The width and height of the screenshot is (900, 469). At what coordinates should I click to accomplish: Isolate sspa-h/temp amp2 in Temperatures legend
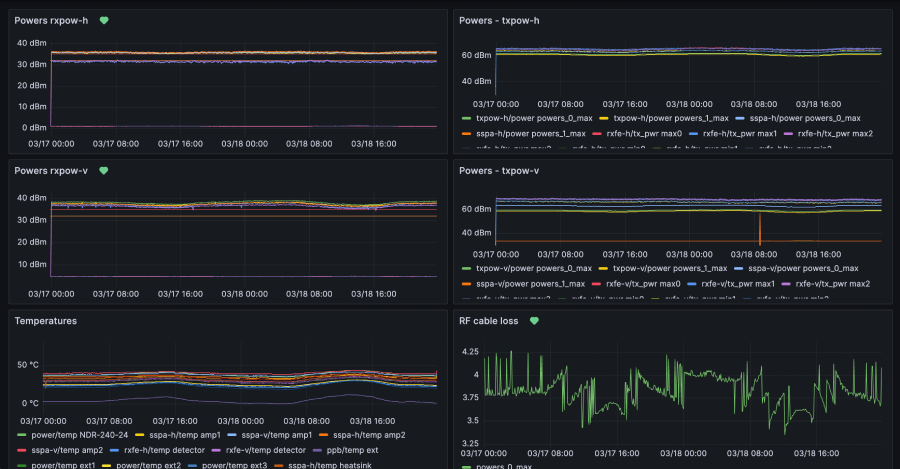(369, 435)
